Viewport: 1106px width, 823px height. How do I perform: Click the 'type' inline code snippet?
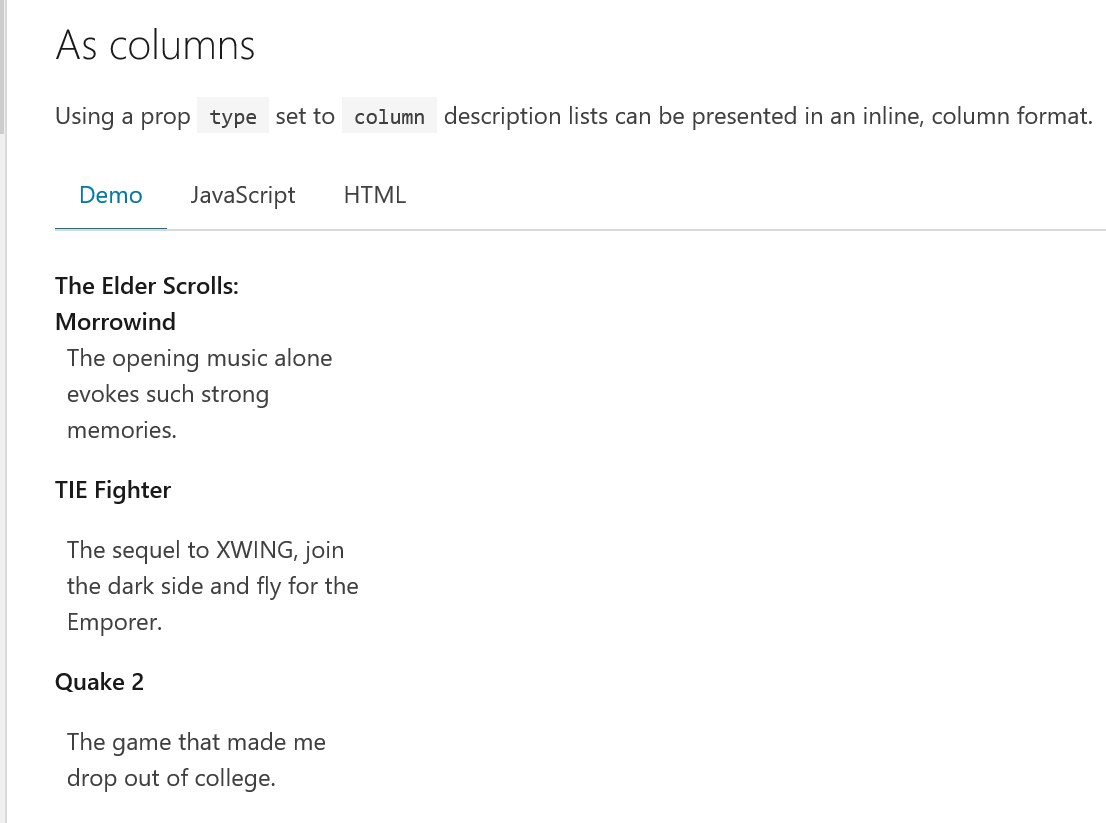click(232, 115)
